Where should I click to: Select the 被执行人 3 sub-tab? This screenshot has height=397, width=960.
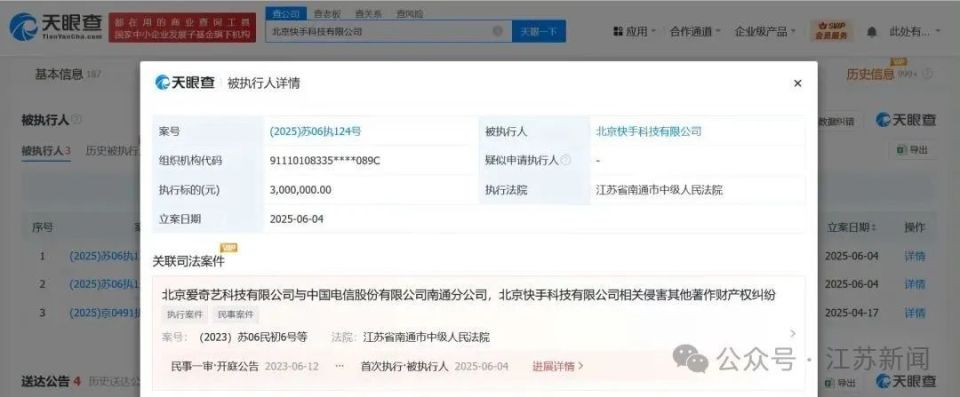[46, 151]
